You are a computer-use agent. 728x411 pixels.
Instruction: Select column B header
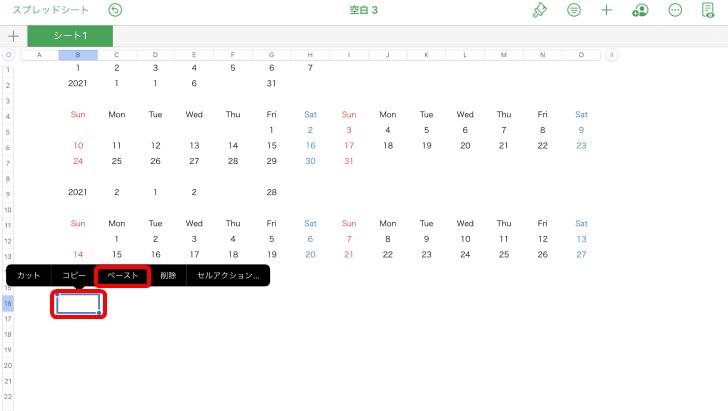(78, 55)
